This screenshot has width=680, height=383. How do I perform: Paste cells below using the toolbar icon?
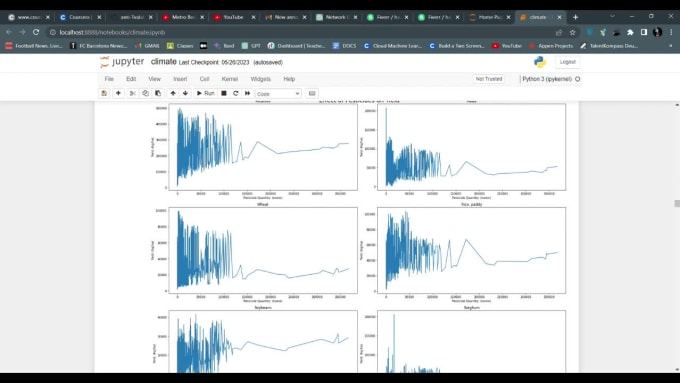click(x=158, y=93)
